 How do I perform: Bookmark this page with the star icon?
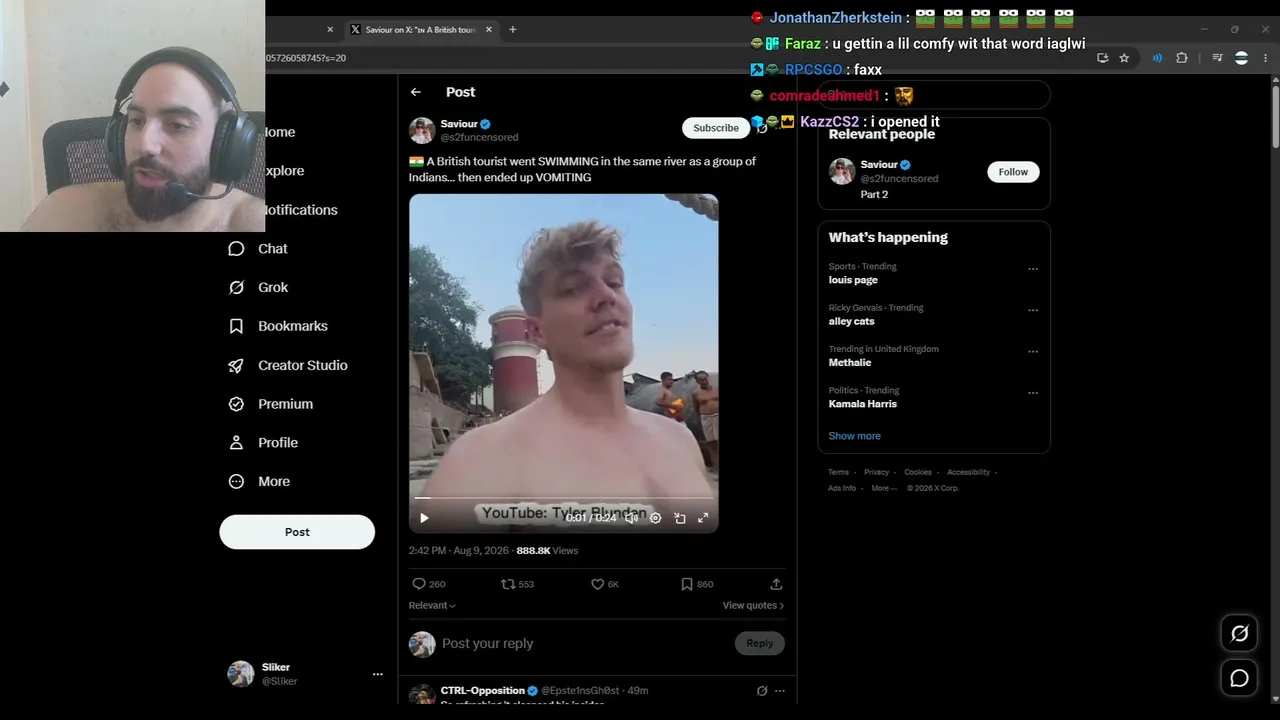click(x=1124, y=58)
